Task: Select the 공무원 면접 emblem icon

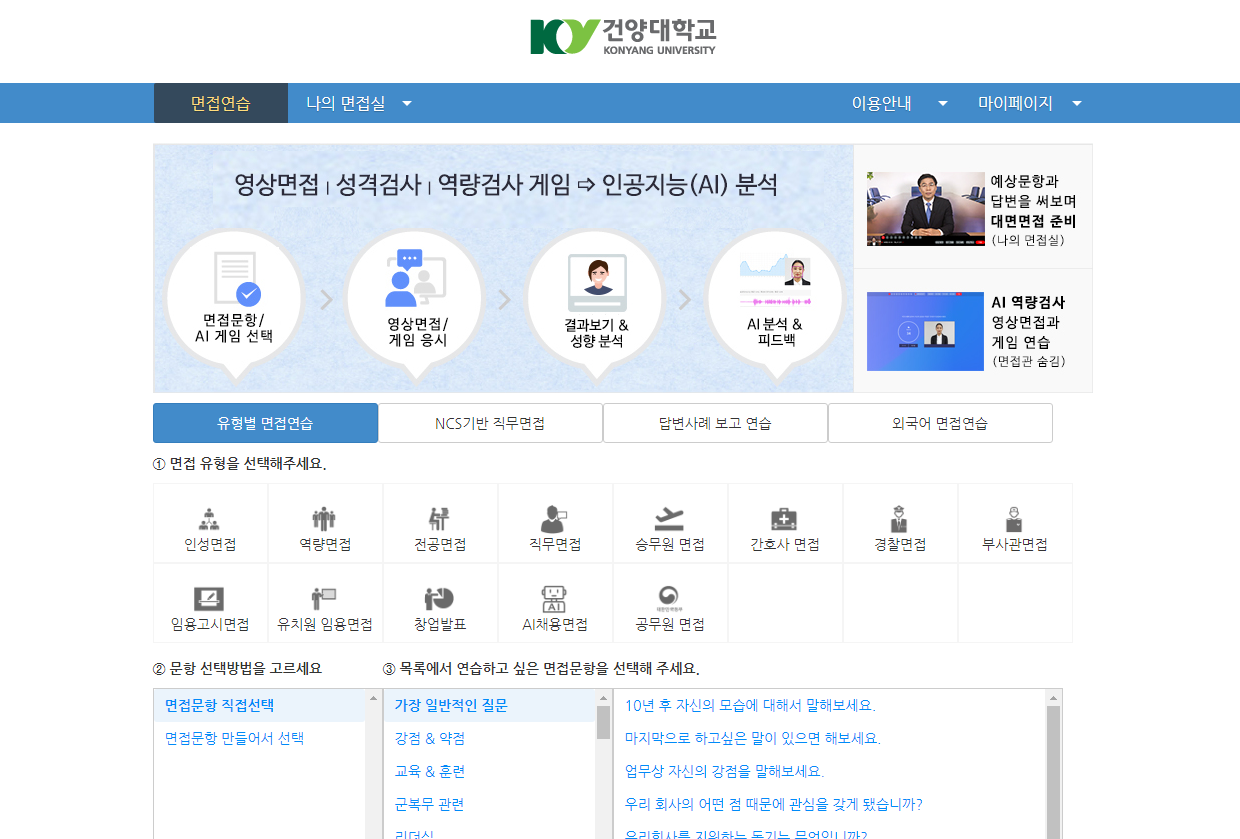Action: pos(670,602)
